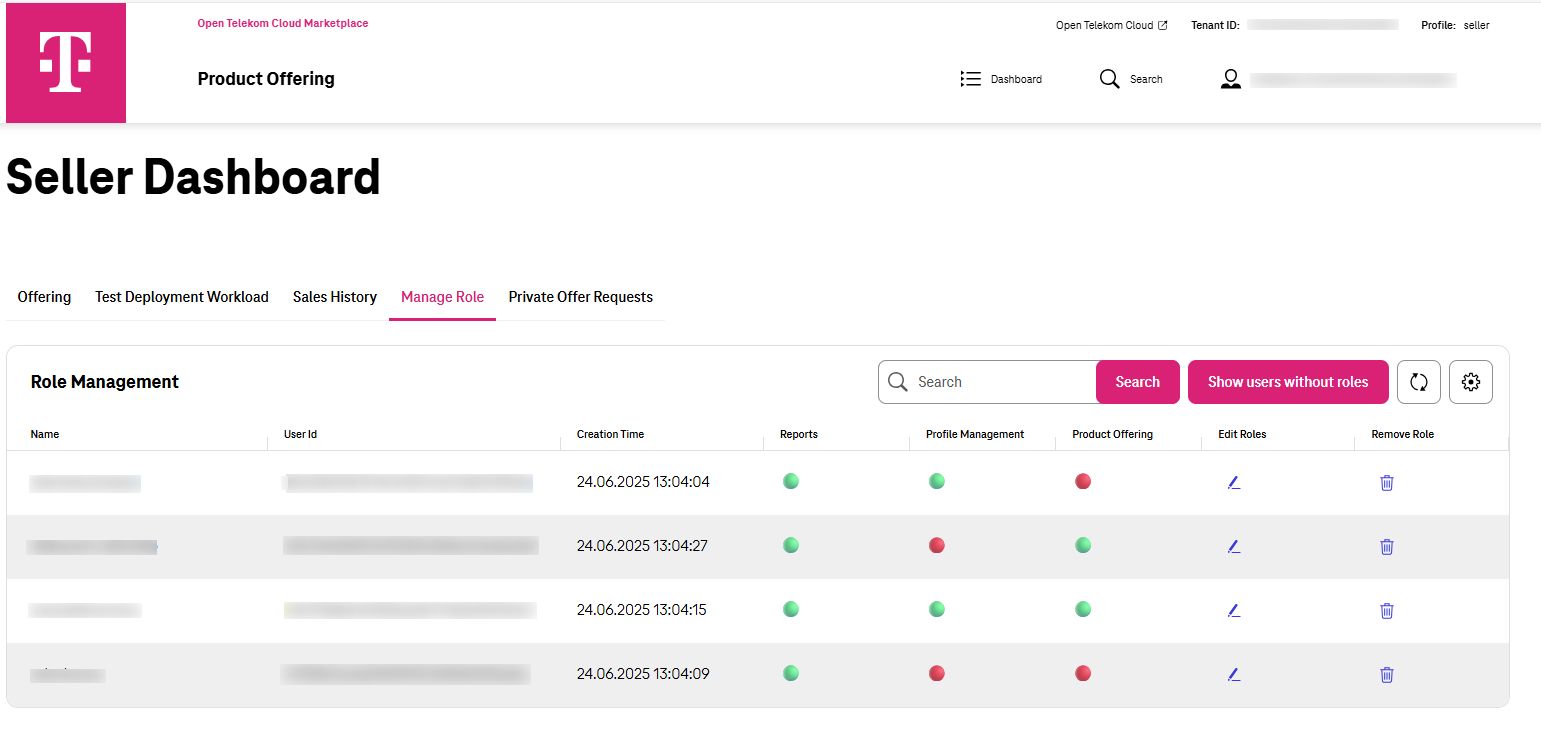Viewport: 1541px width, 755px height.
Task: Open Private Offer Requests tab
Action: coord(580,297)
